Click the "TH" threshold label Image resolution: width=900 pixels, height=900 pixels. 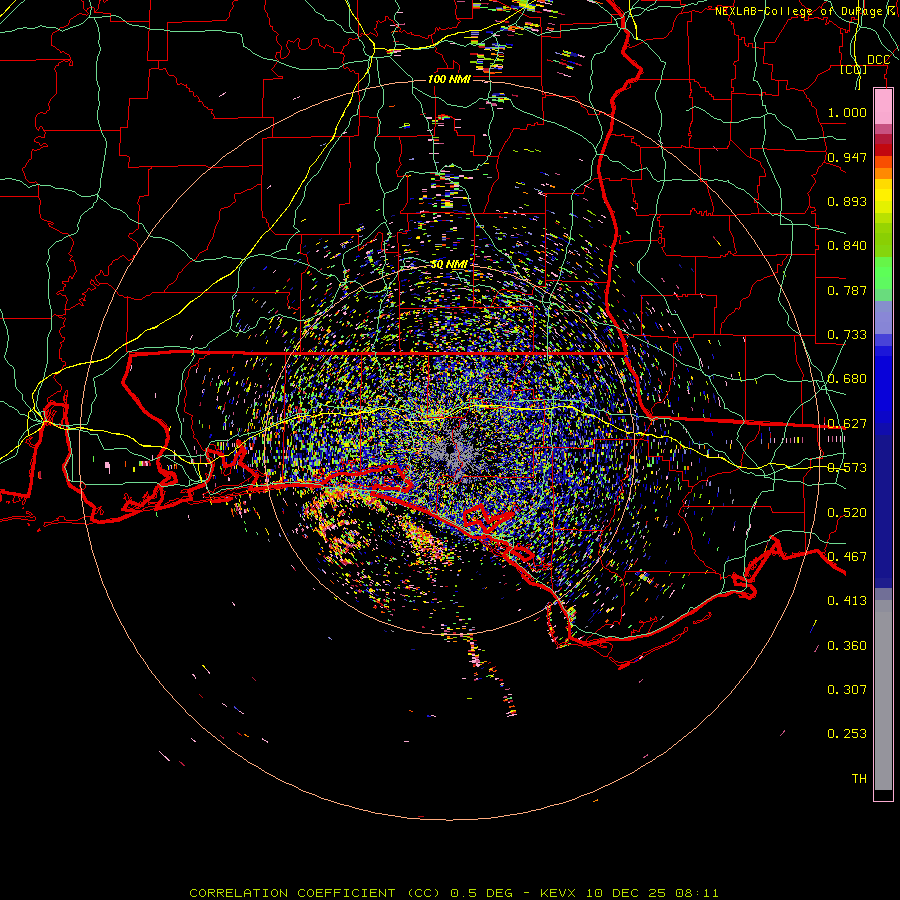click(x=859, y=779)
